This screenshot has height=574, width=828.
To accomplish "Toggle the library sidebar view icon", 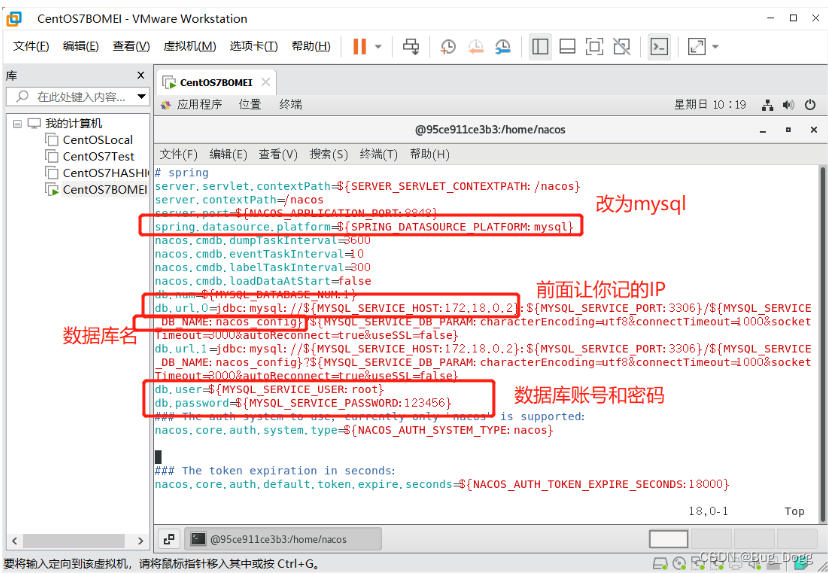I will point(540,46).
